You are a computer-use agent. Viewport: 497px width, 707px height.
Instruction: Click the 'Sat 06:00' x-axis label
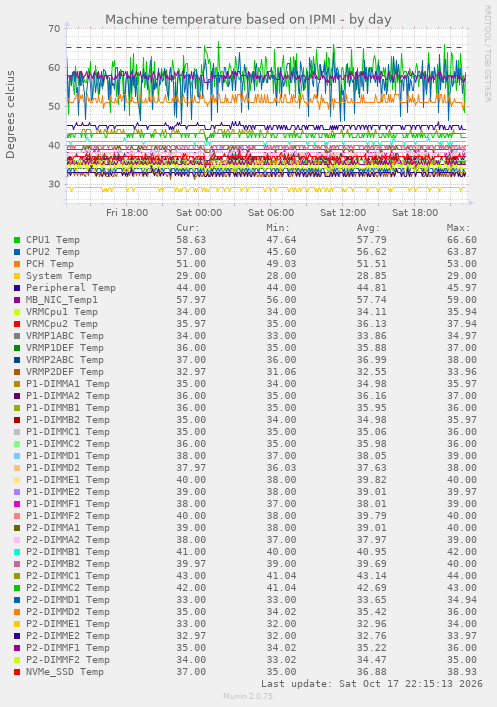271,213
